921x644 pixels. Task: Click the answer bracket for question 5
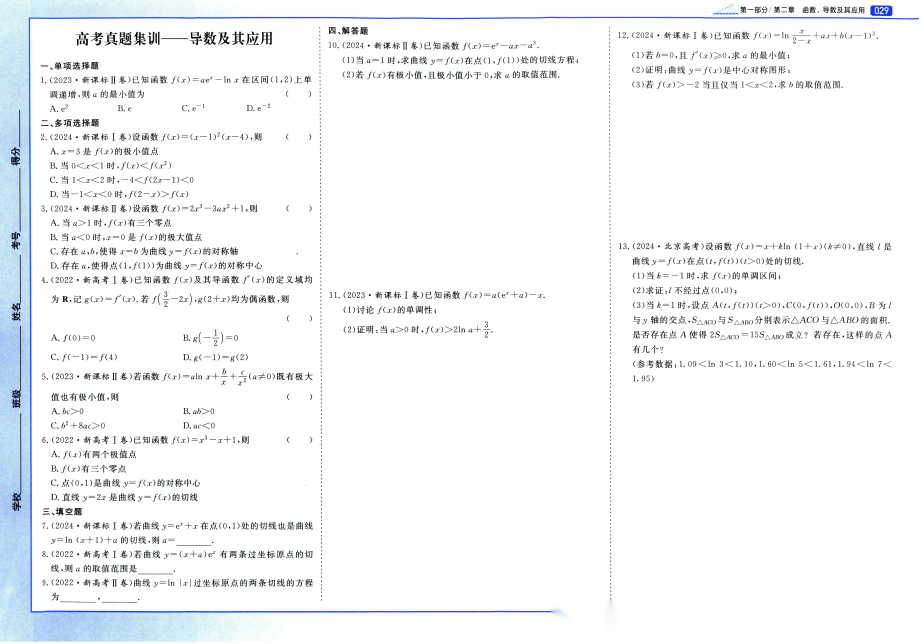[x=298, y=397]
